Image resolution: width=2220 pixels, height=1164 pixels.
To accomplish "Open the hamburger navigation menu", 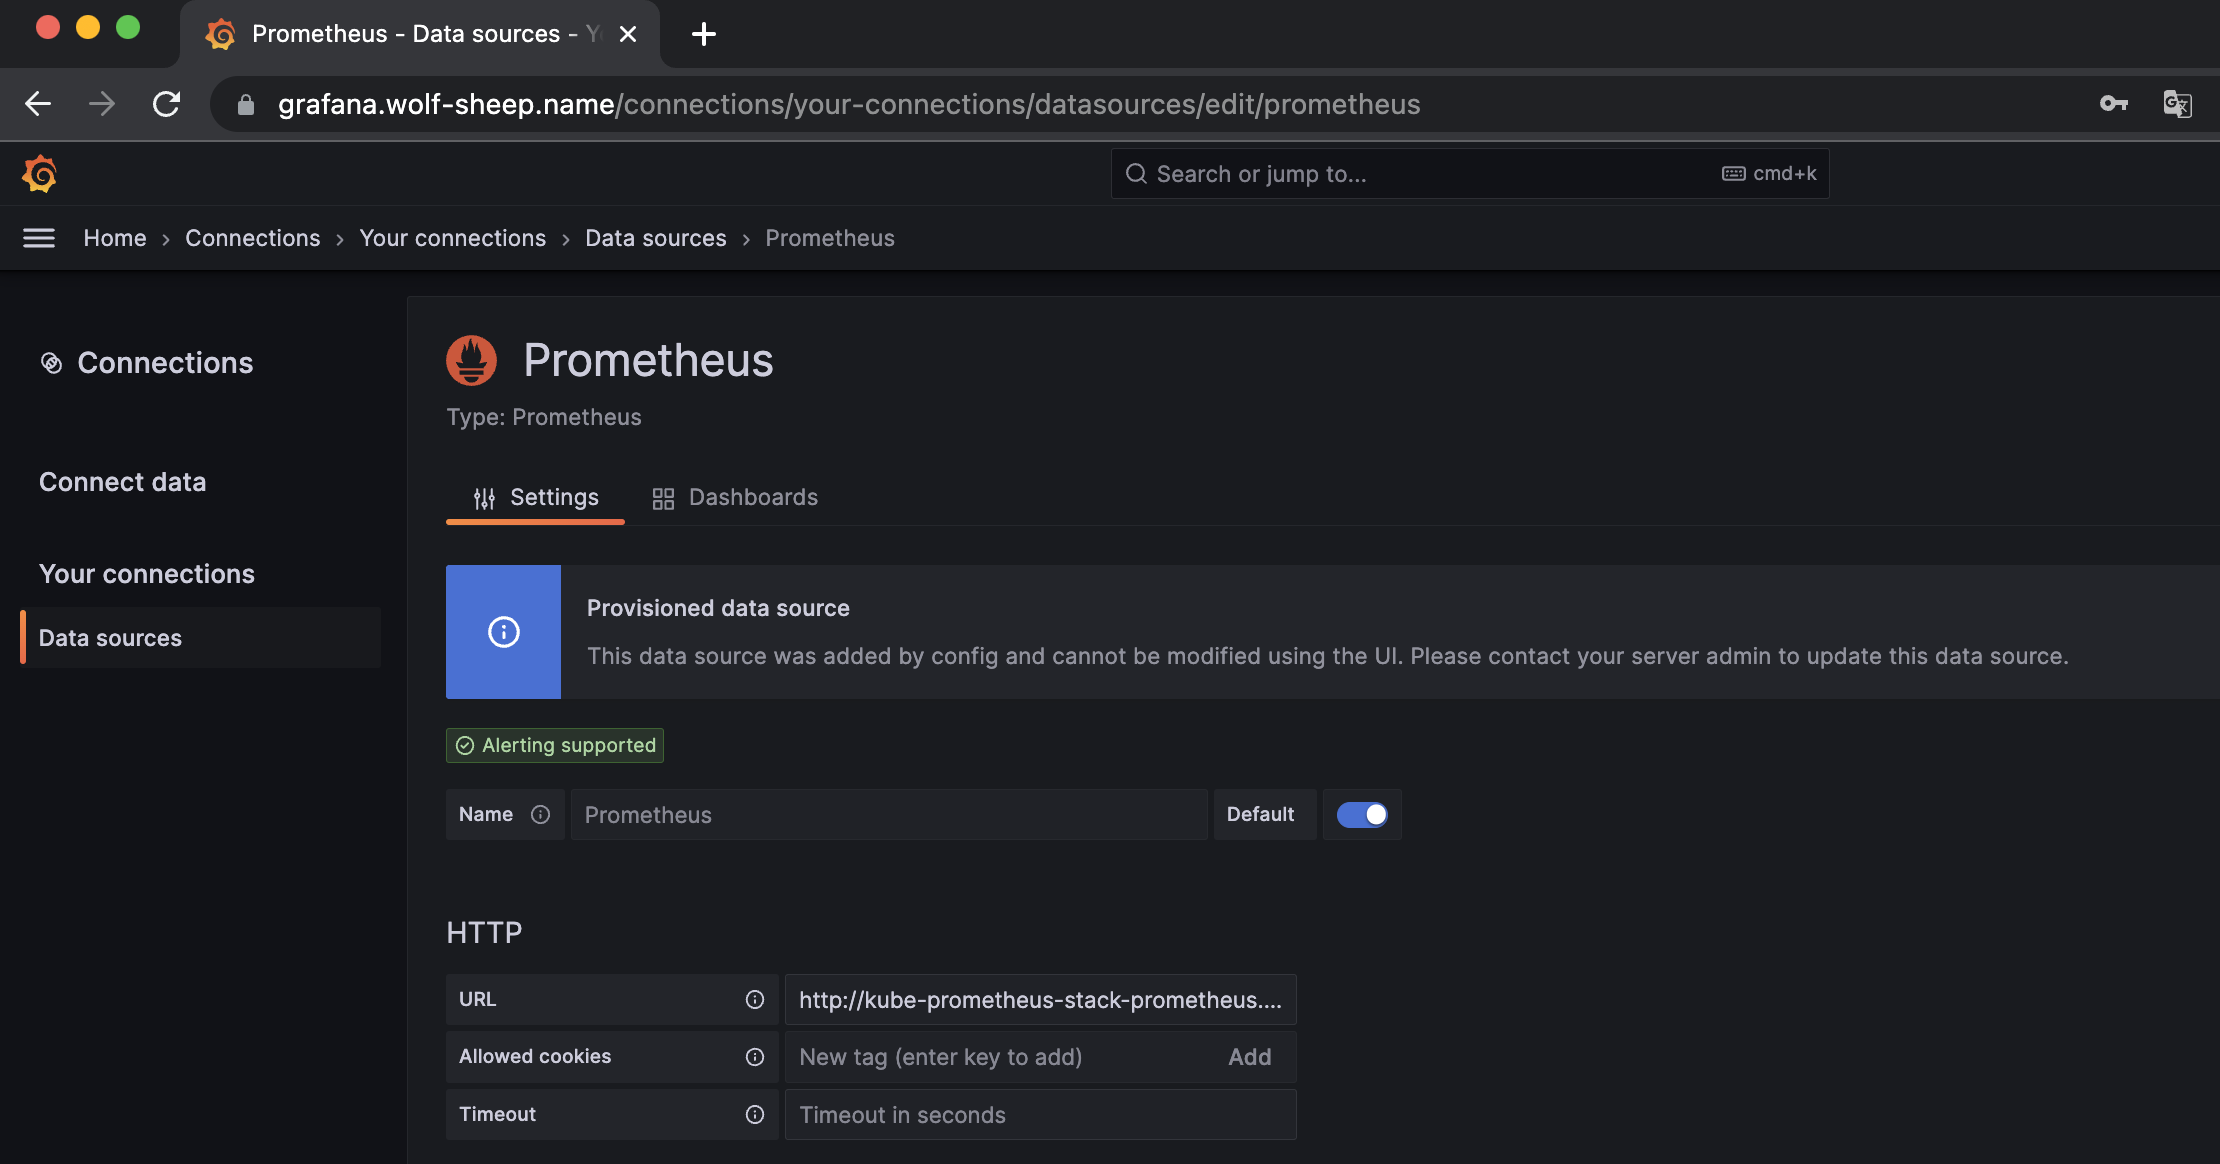I will [x=39, y=238].
